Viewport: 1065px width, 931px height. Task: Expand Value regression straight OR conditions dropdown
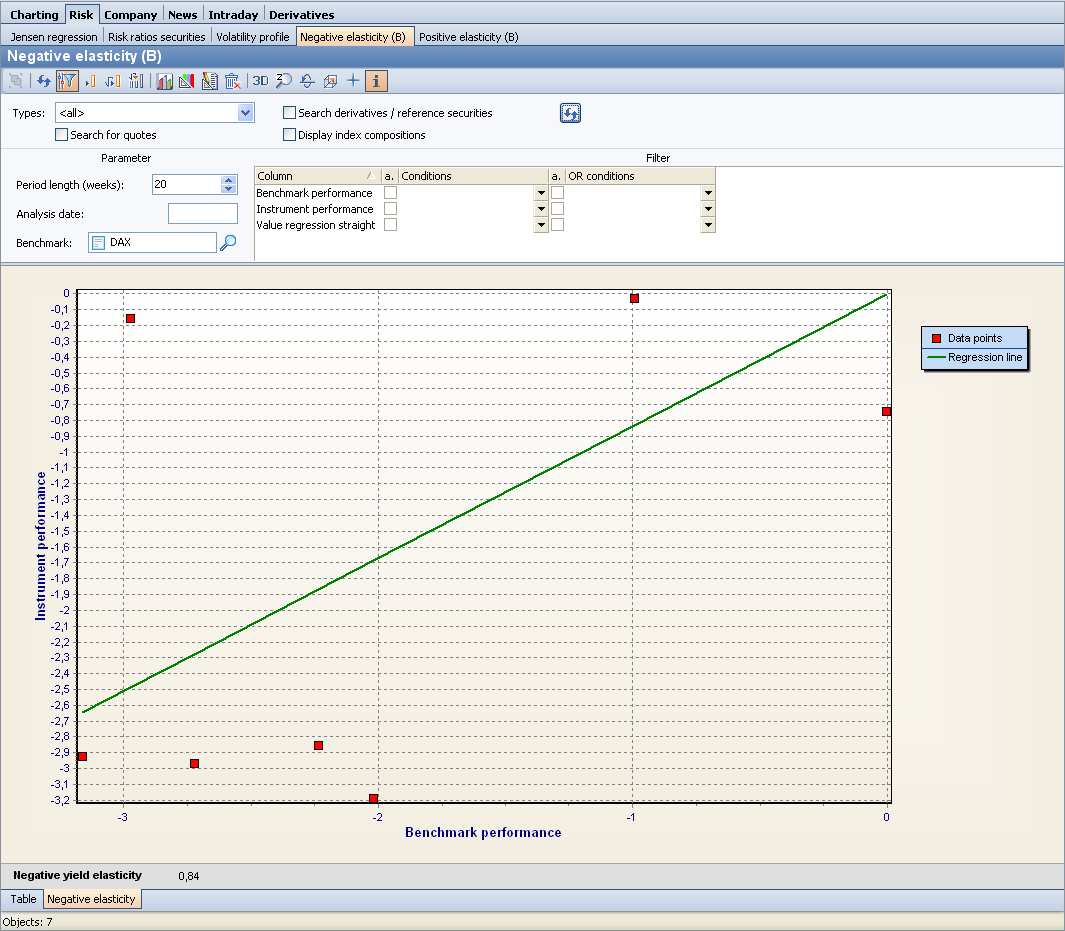pyautogui.click(x=708, y=225)
